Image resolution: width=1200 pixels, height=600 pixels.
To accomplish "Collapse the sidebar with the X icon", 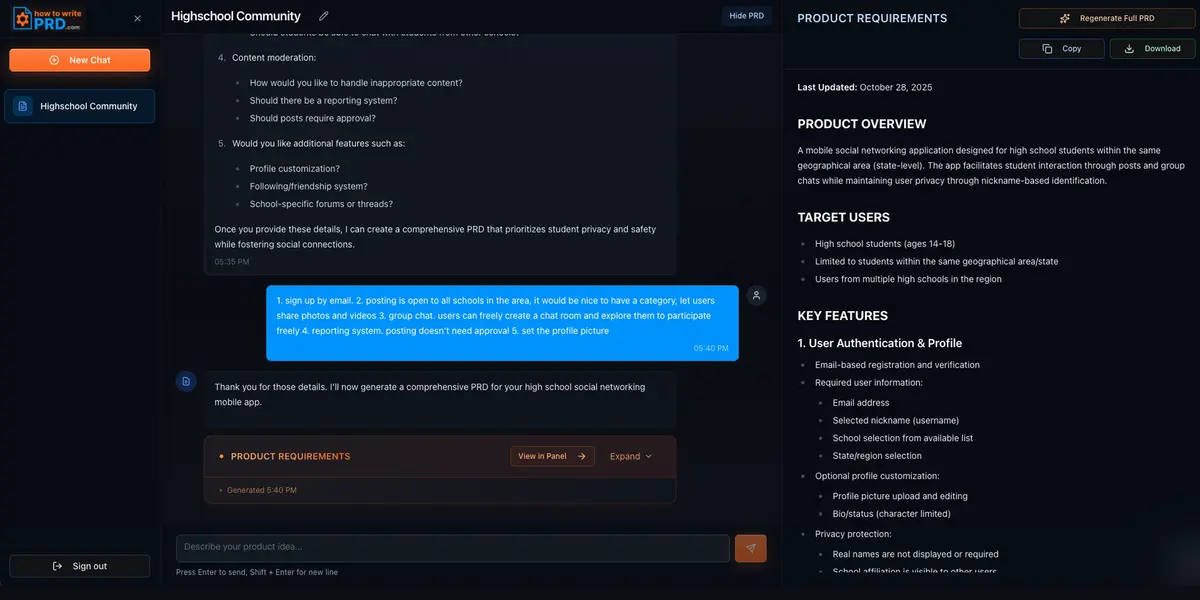I will tap(136, 17).
